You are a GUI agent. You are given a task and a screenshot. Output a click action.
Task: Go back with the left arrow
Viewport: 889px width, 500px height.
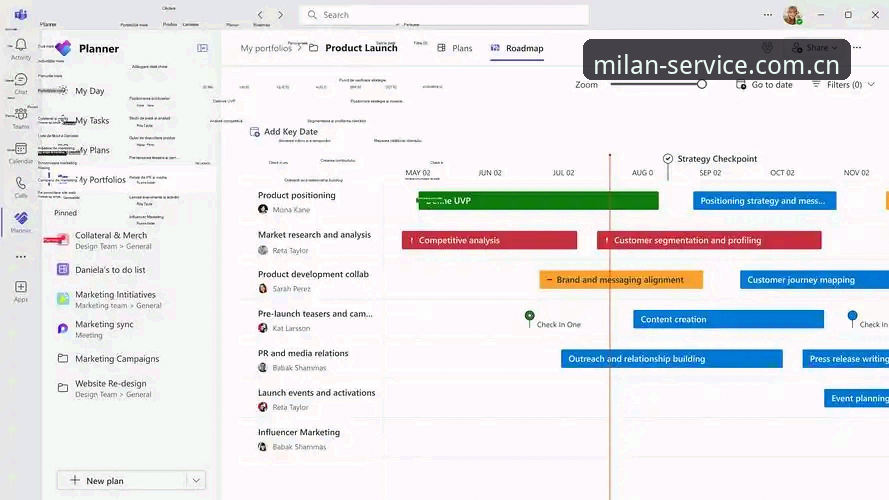(260, 15)
